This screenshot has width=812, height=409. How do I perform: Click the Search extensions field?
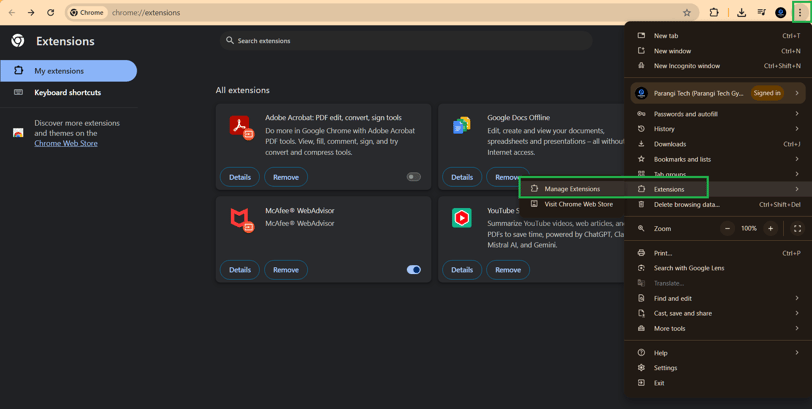point(406,40)
